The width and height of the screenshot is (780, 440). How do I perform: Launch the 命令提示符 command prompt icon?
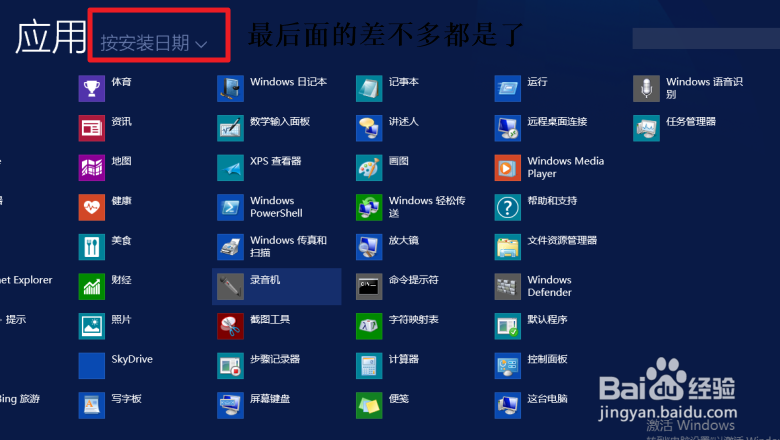(369, 286)
